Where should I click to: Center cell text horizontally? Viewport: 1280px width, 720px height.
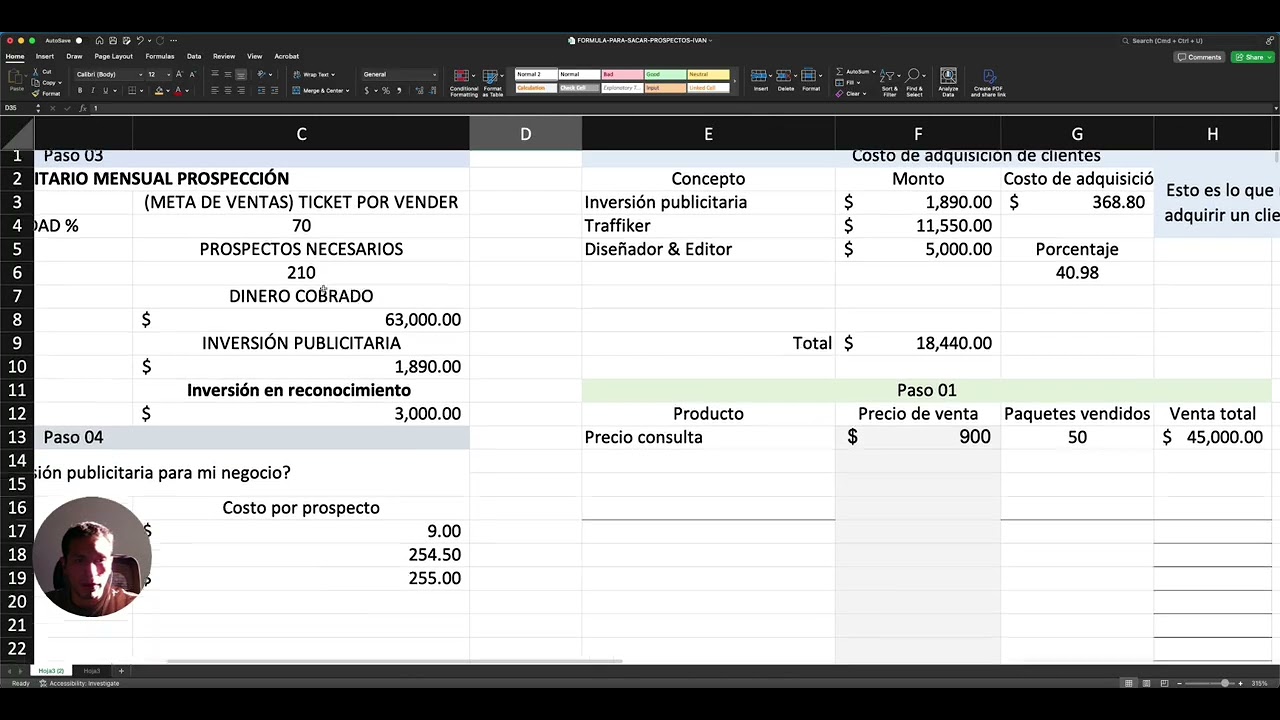(x=228, y=91)
